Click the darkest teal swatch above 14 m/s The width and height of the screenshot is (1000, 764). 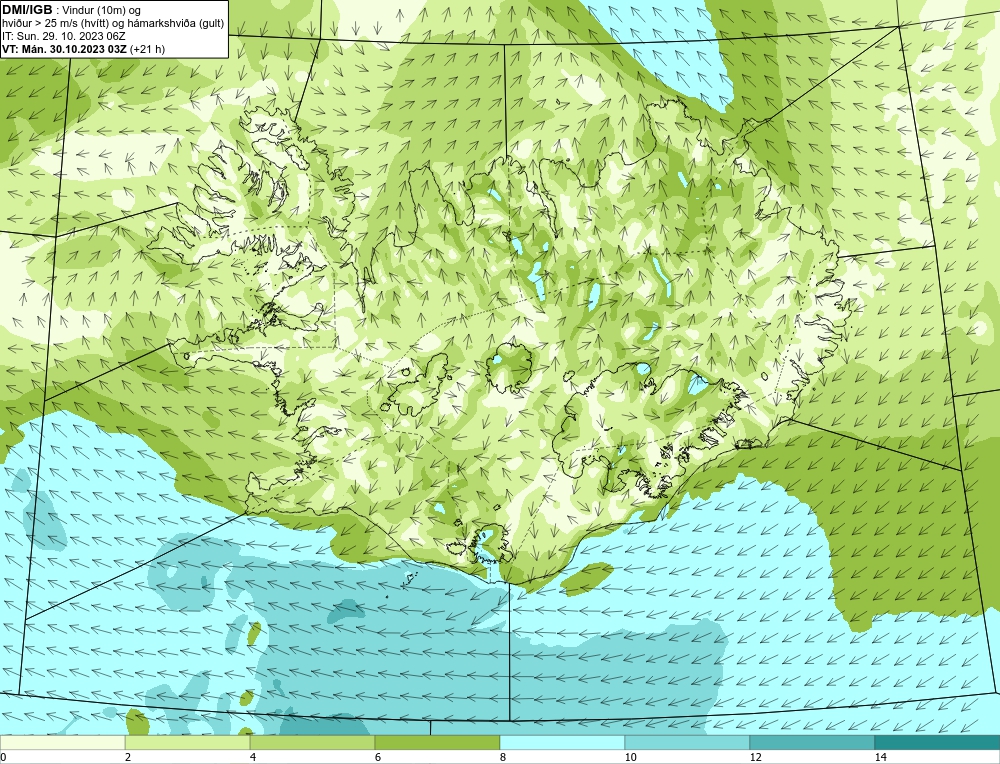tap(938, 742)
